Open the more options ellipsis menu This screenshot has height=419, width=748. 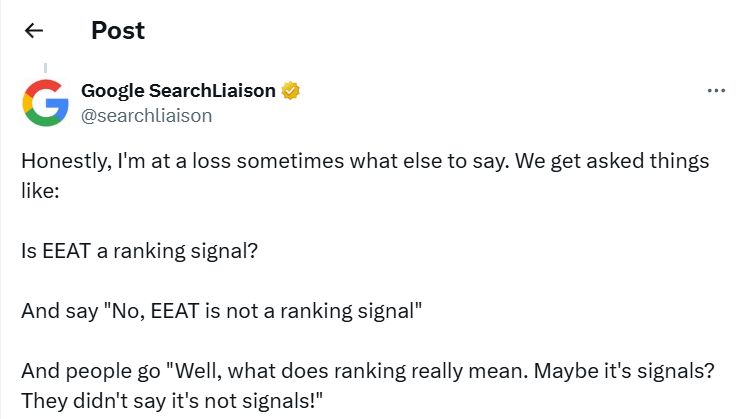(715, 91)
